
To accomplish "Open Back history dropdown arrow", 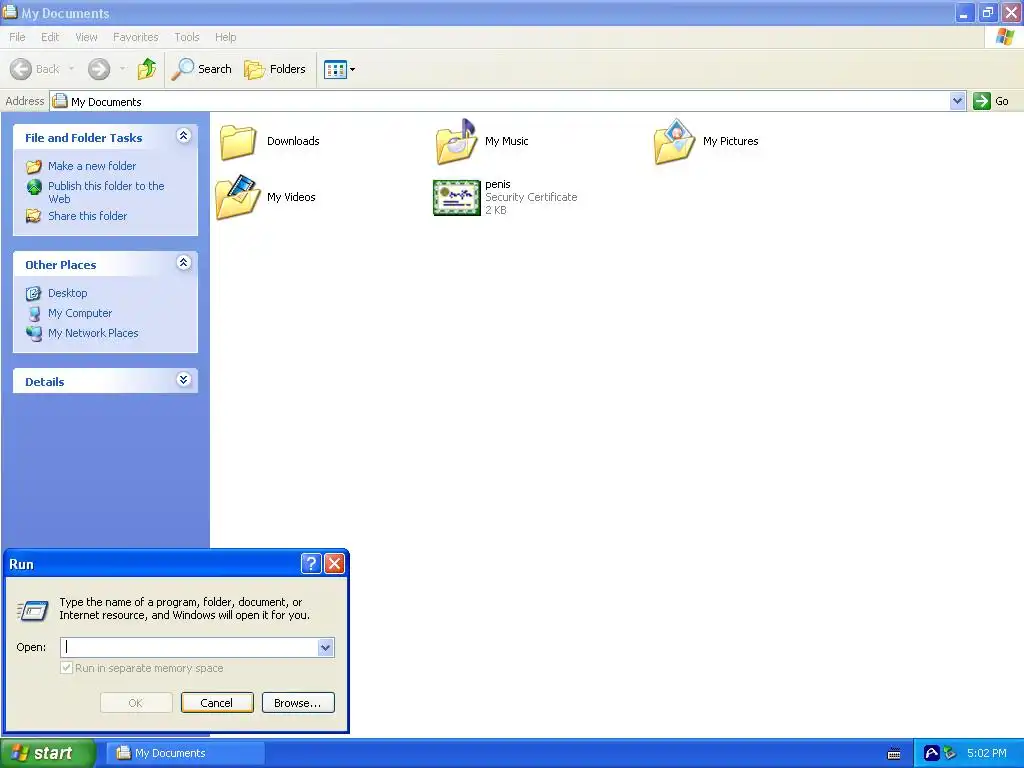I will click(71, 69).
